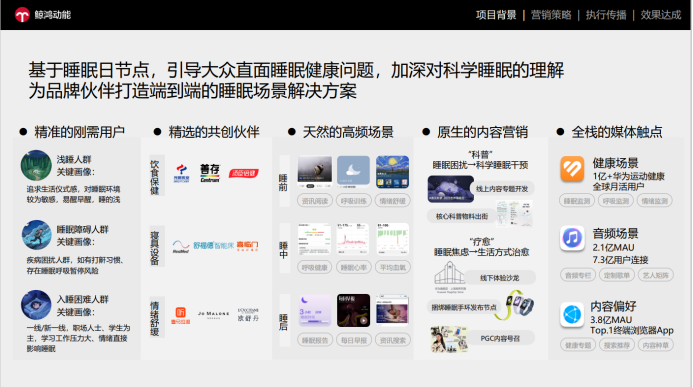Click the ResMed wave logo
Screen dimensions: 693x388
pyautogui.click(x=181, y=247)
